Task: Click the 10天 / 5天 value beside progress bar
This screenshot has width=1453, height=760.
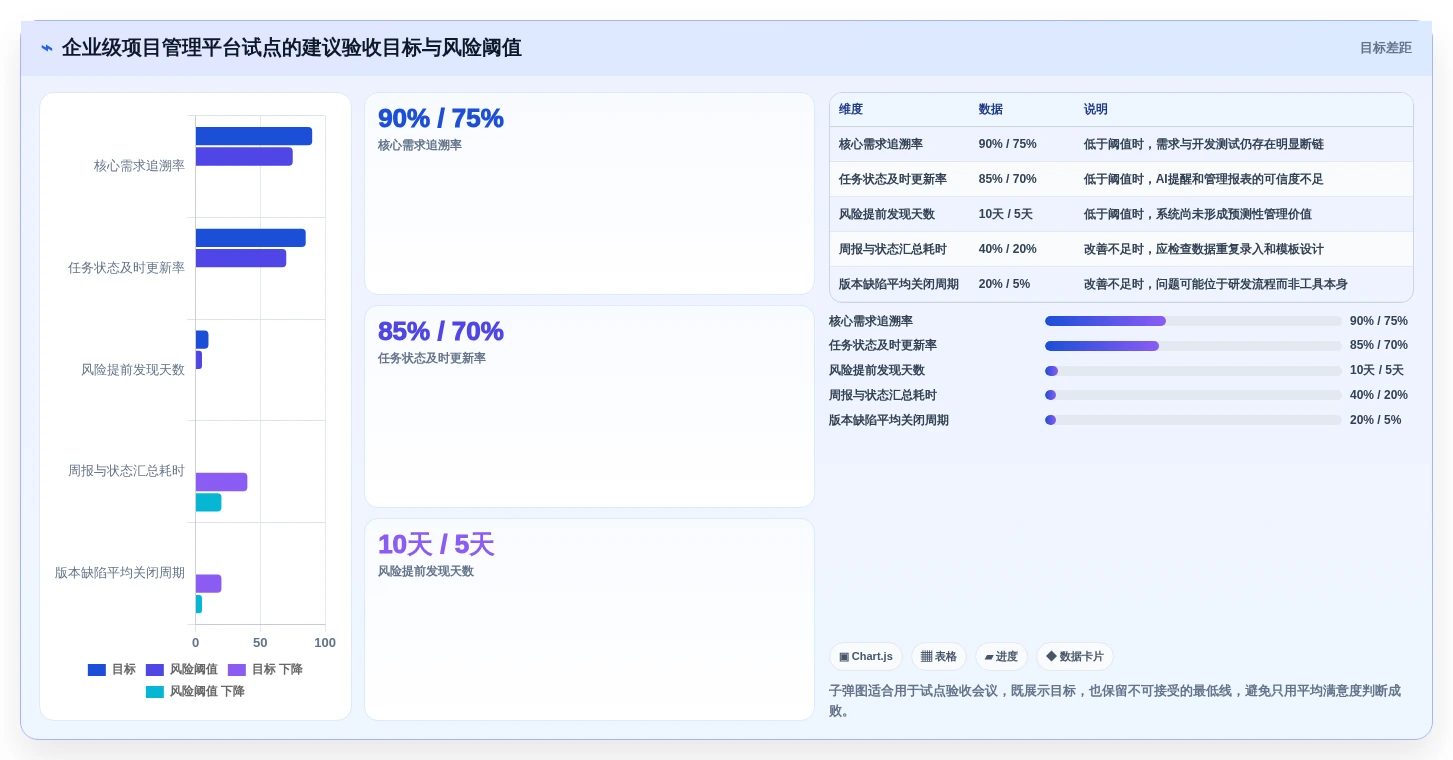Action: tap(1377, 371)
